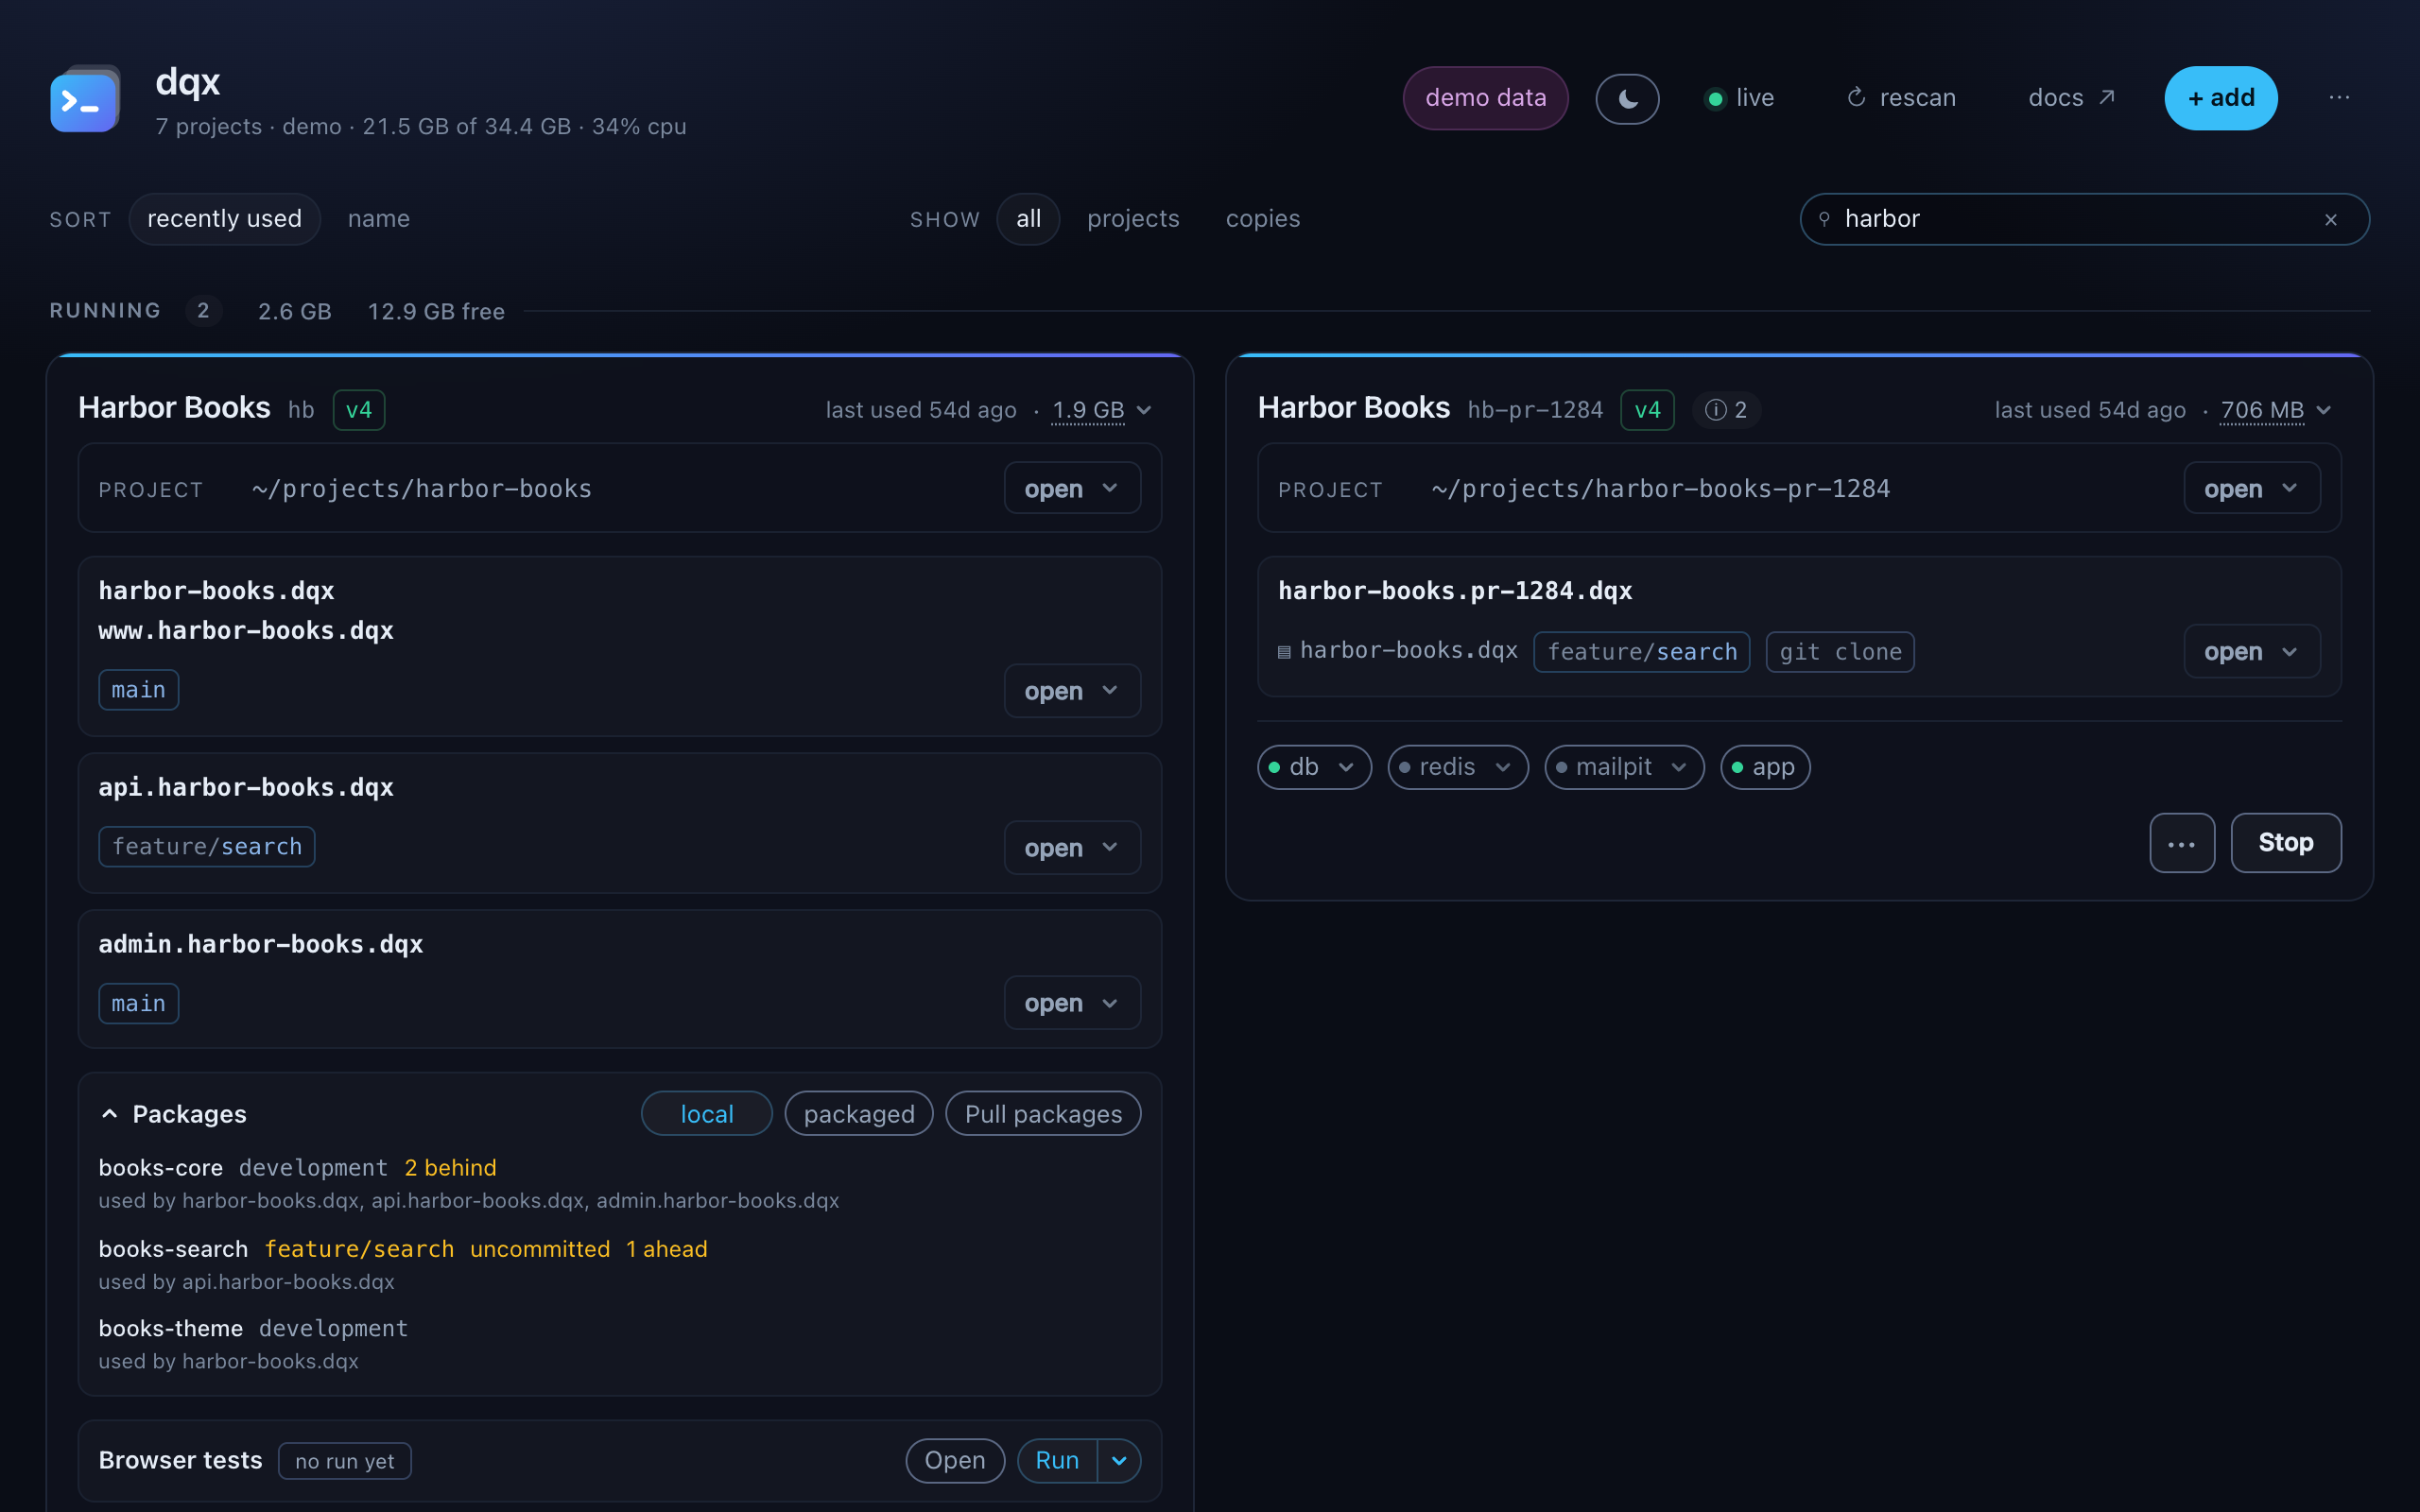Image resolution: width=2420 pixels, height=1512 pixels.
Task: Click main branch tag under www.harbor-books.dqx
Action: [139, 690]
